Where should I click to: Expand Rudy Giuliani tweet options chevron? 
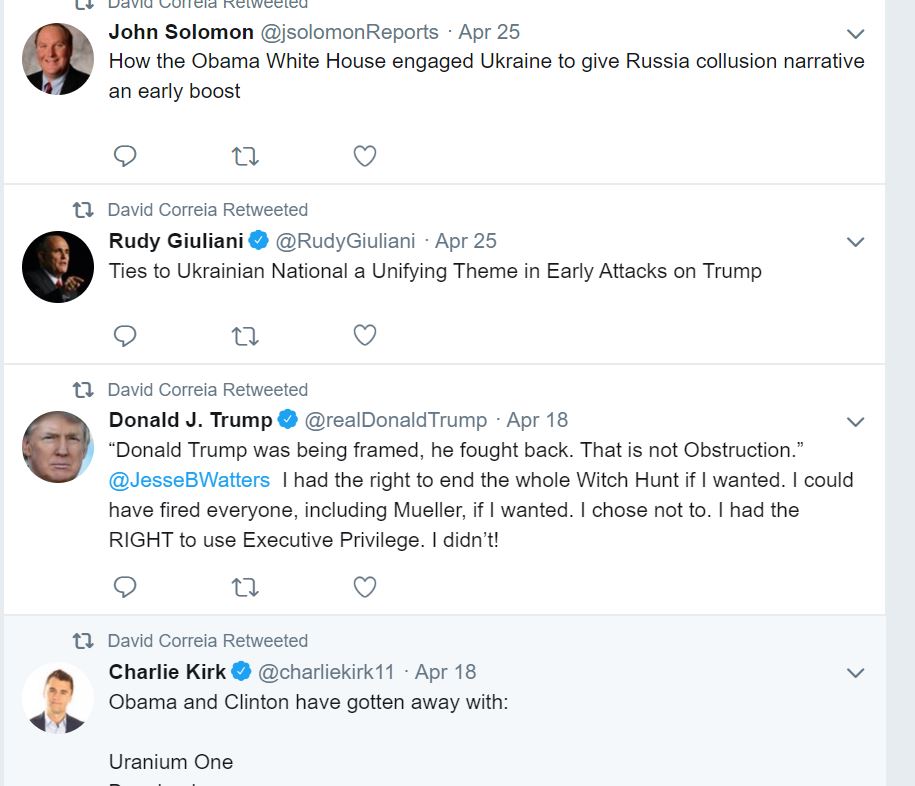point(855,242)
